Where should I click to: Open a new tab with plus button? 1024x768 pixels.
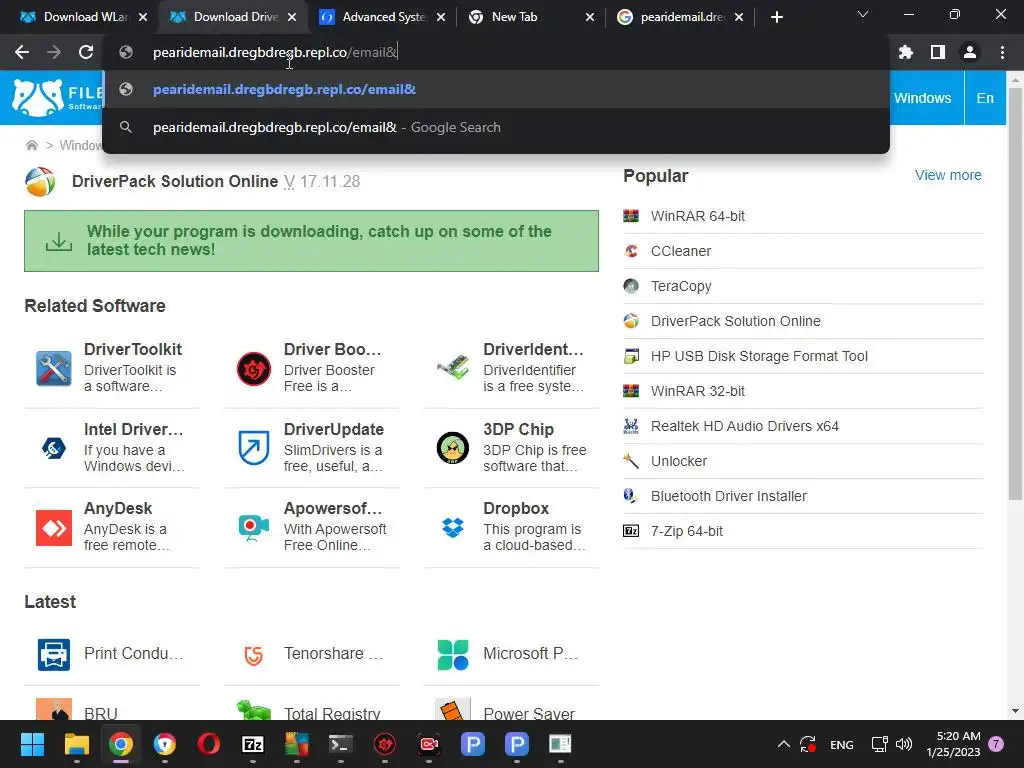[776, 17]
